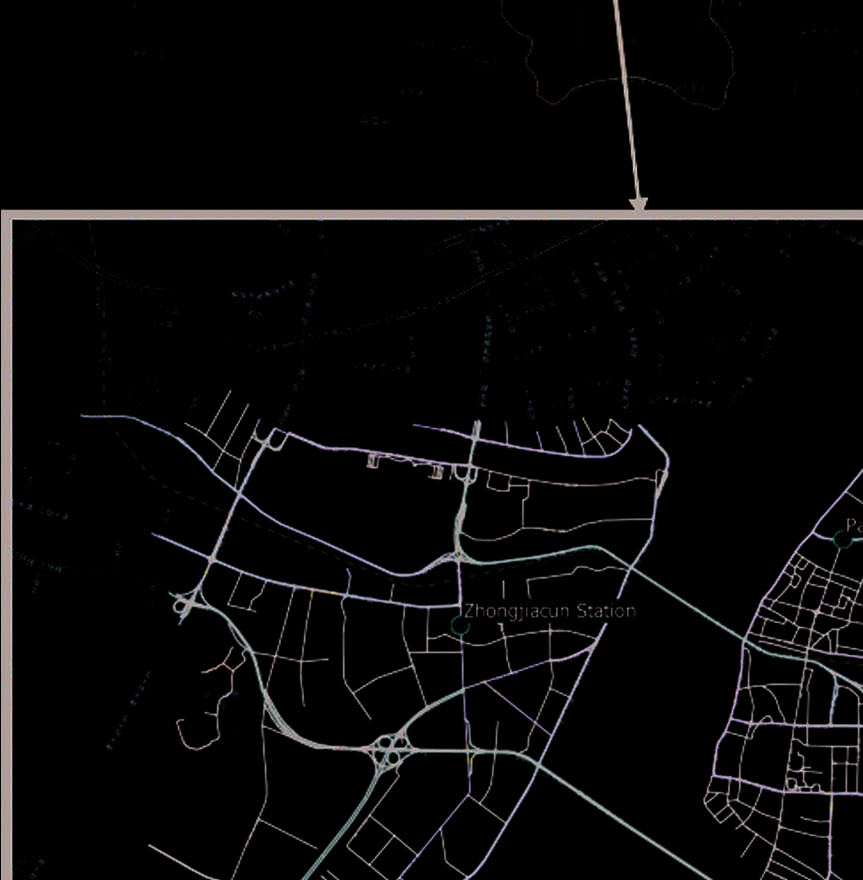This screenshot has height=880, width=863.
Task: Click the partial station label text at right edge
Action: point(853,525)
